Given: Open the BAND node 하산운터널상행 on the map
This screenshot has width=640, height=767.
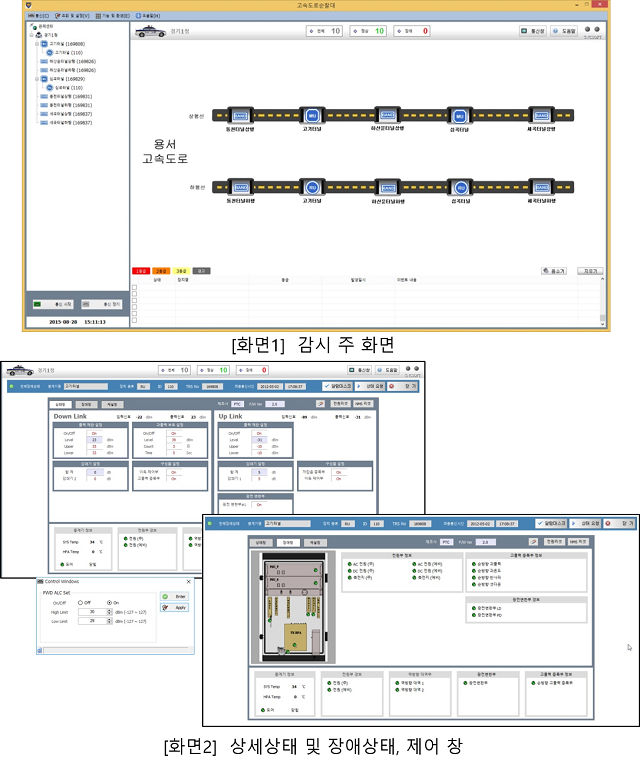Looking at the screenshot, I should (x=388, y=115).
